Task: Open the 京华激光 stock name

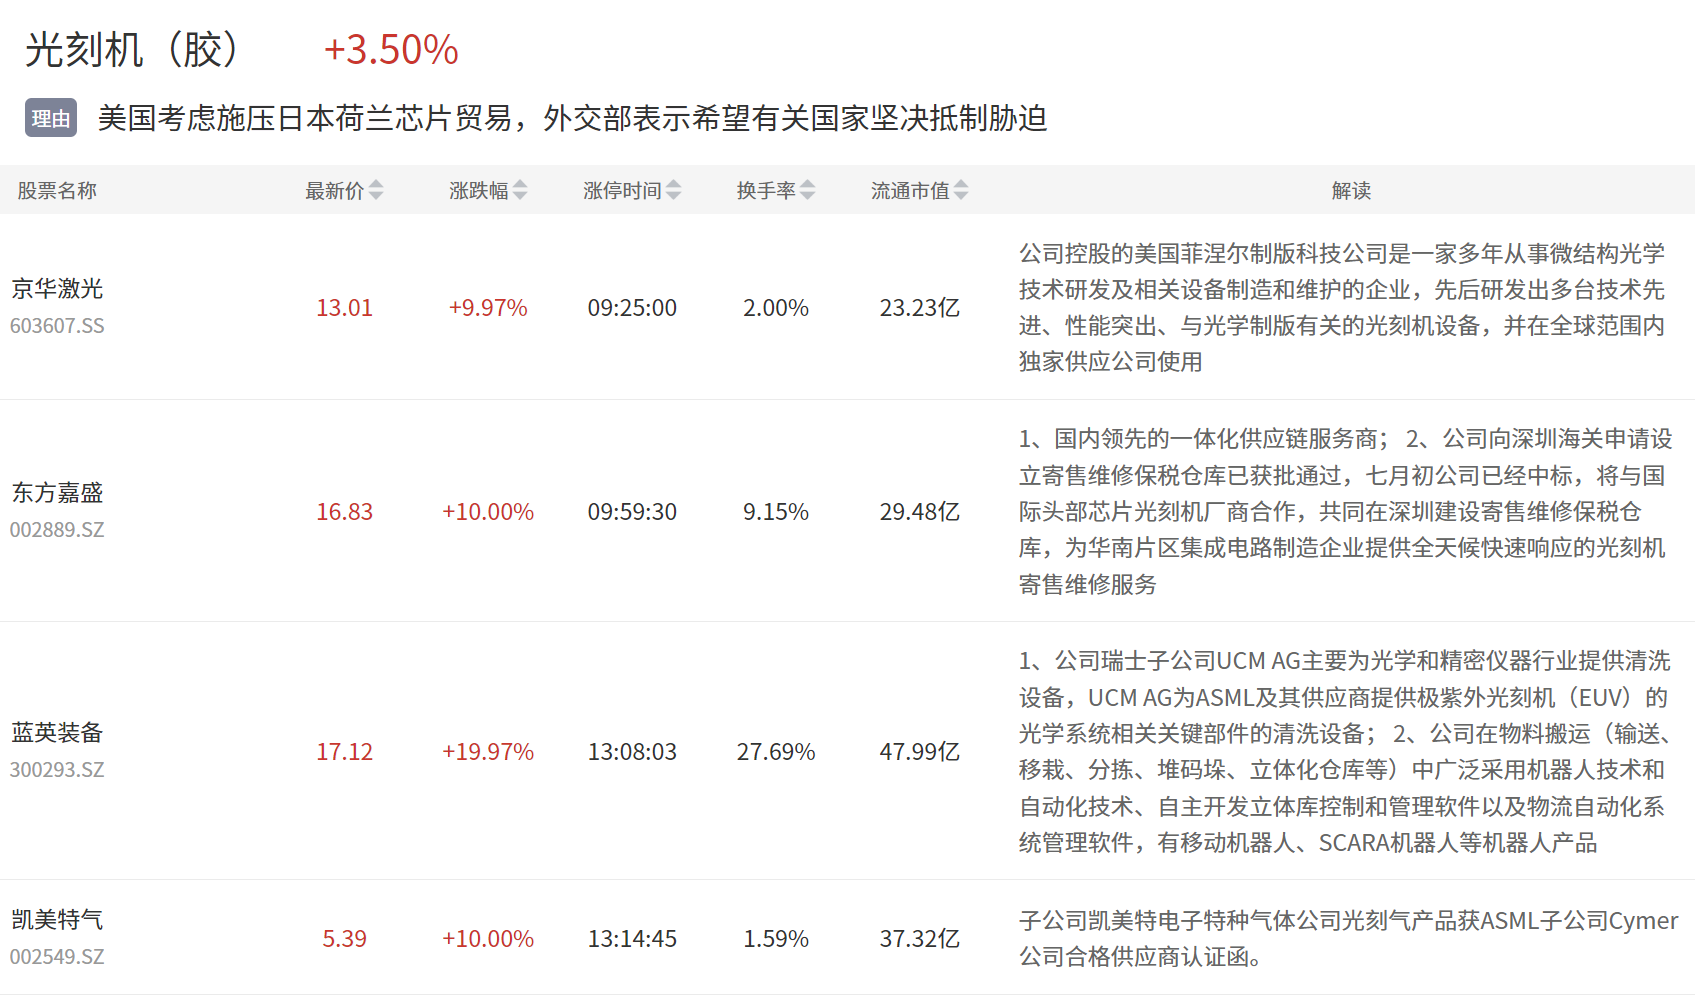Action: coord(57,289)
